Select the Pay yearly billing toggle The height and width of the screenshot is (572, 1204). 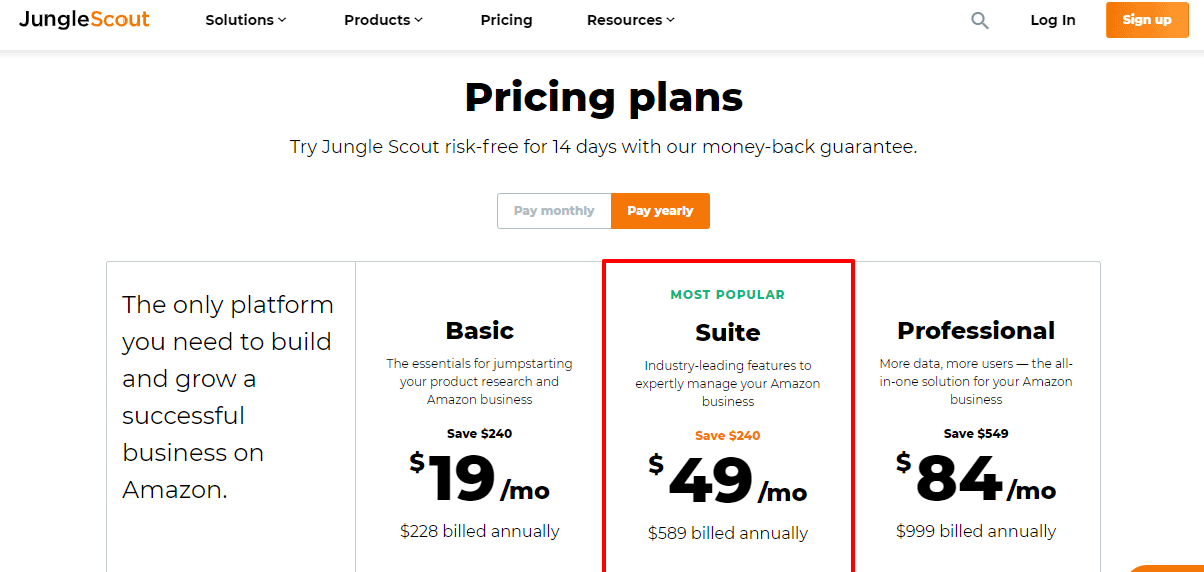click(x=660, y=211)
